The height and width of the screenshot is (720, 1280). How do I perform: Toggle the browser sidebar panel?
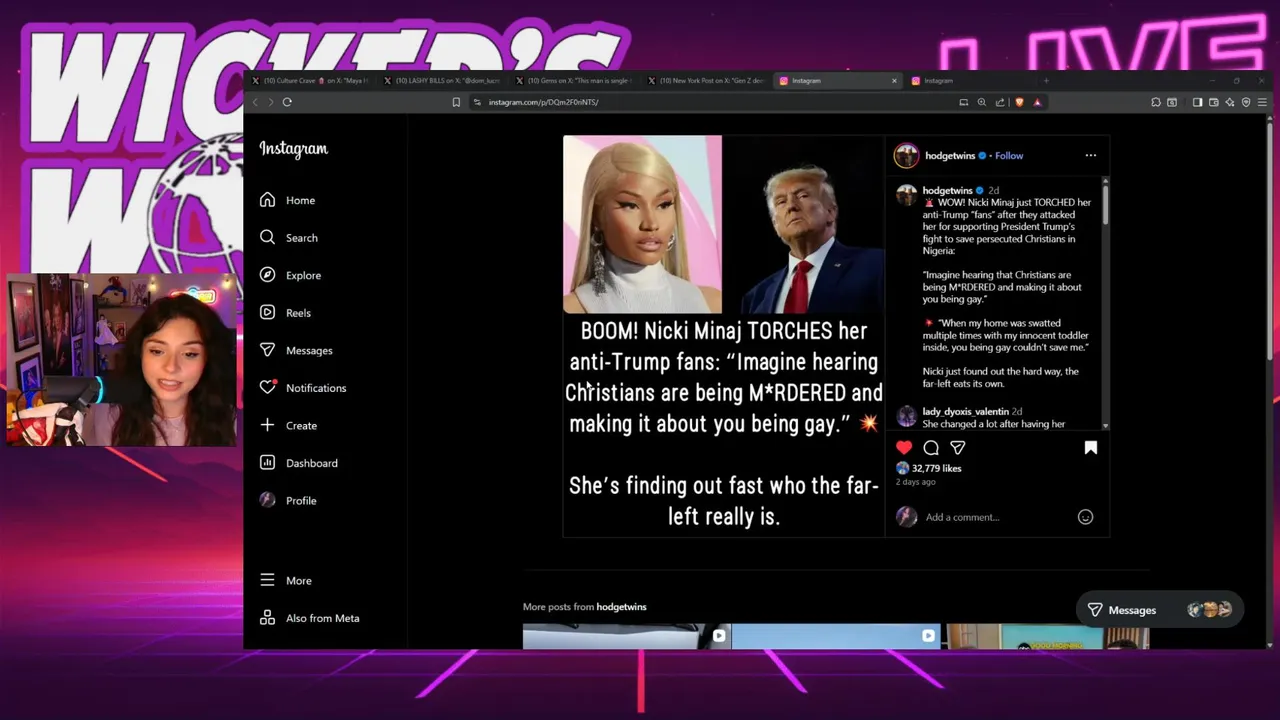point(1197,102)
